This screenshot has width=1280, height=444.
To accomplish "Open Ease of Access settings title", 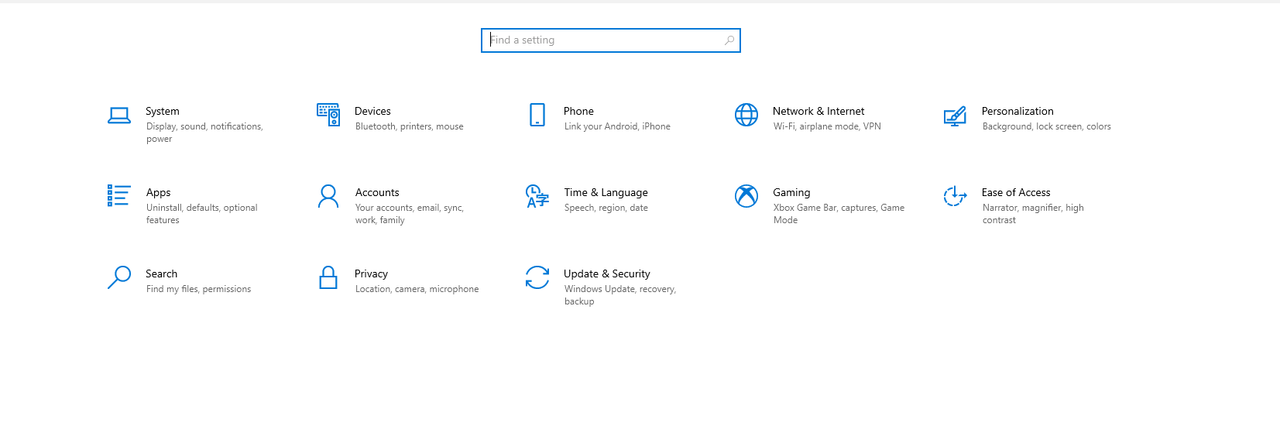I will click(1016, 192).
